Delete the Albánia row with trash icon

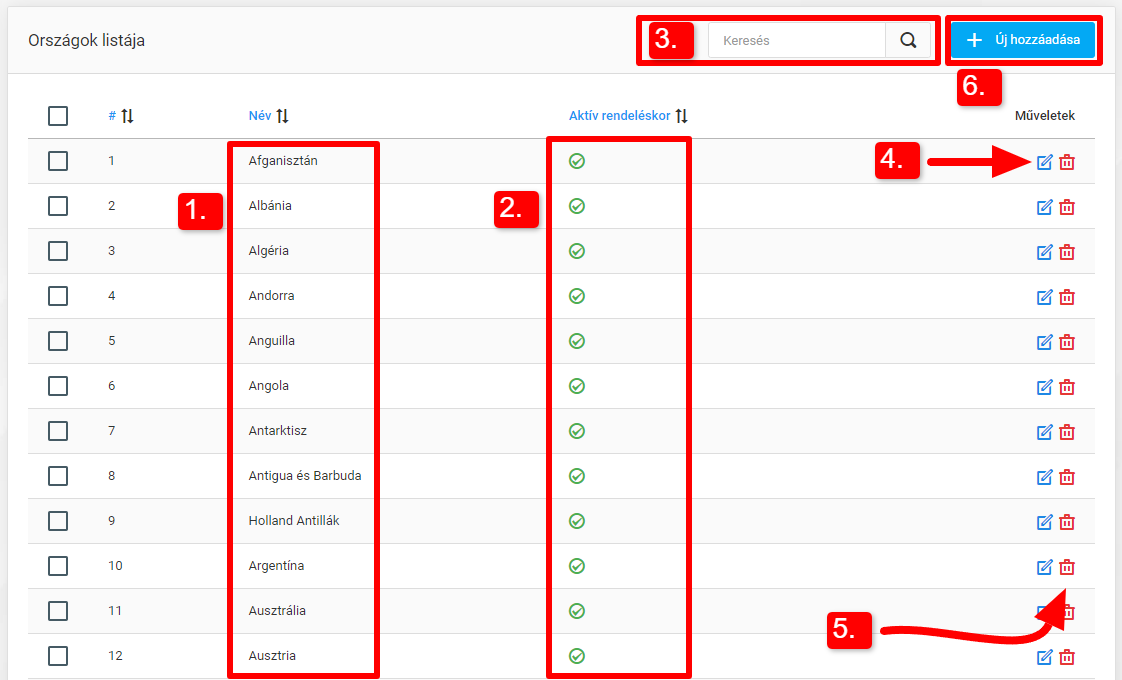[x=1067, y=207]
